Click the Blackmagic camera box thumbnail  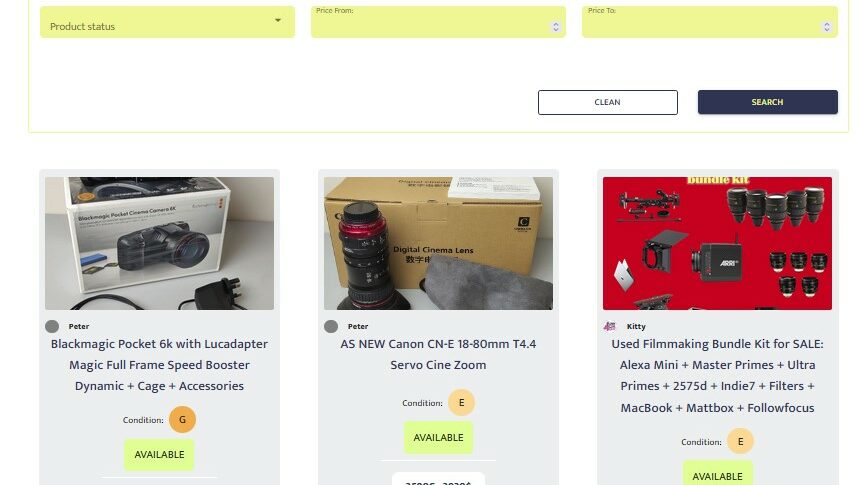click(159, 243)
